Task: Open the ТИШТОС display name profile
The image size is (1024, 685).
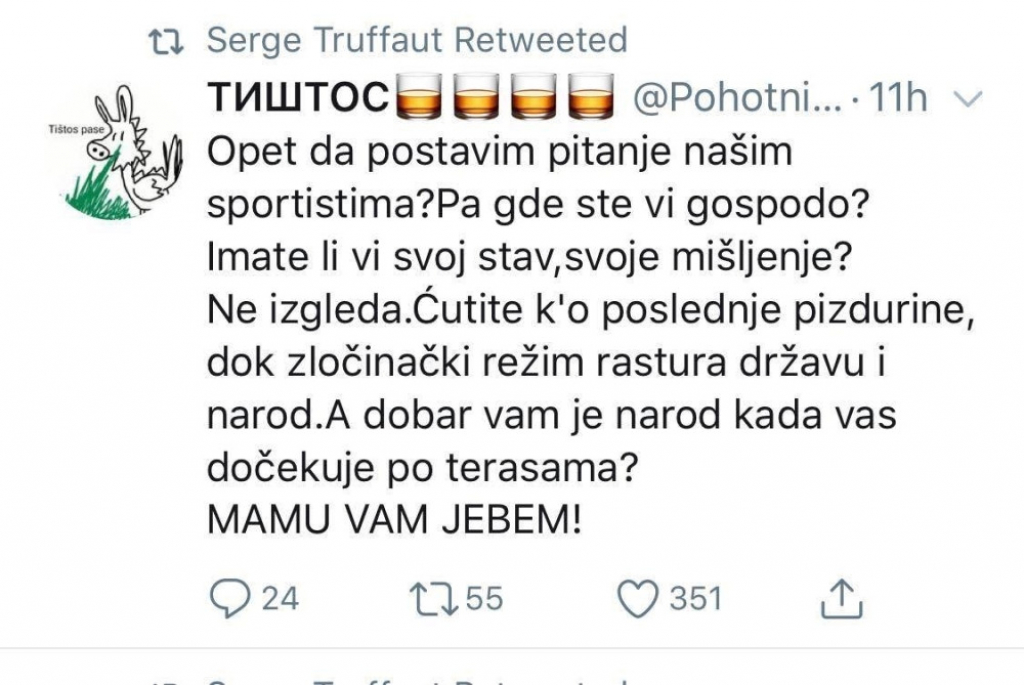Action: point(296,98)
